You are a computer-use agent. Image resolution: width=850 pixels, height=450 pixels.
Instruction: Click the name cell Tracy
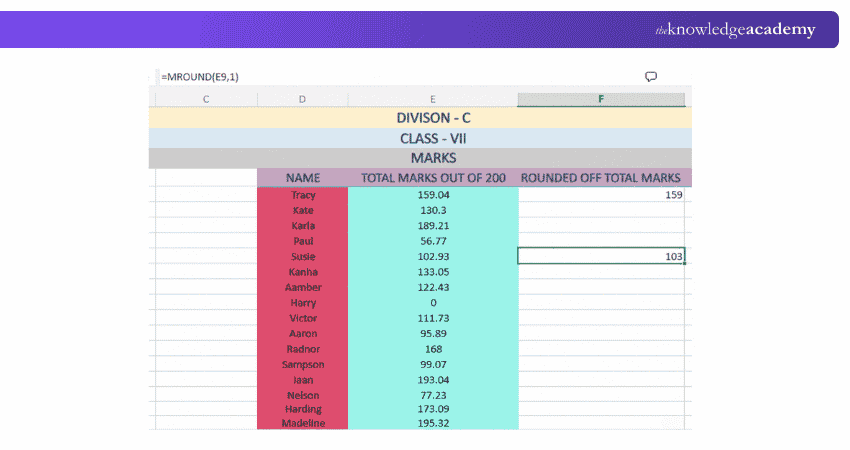302,195
